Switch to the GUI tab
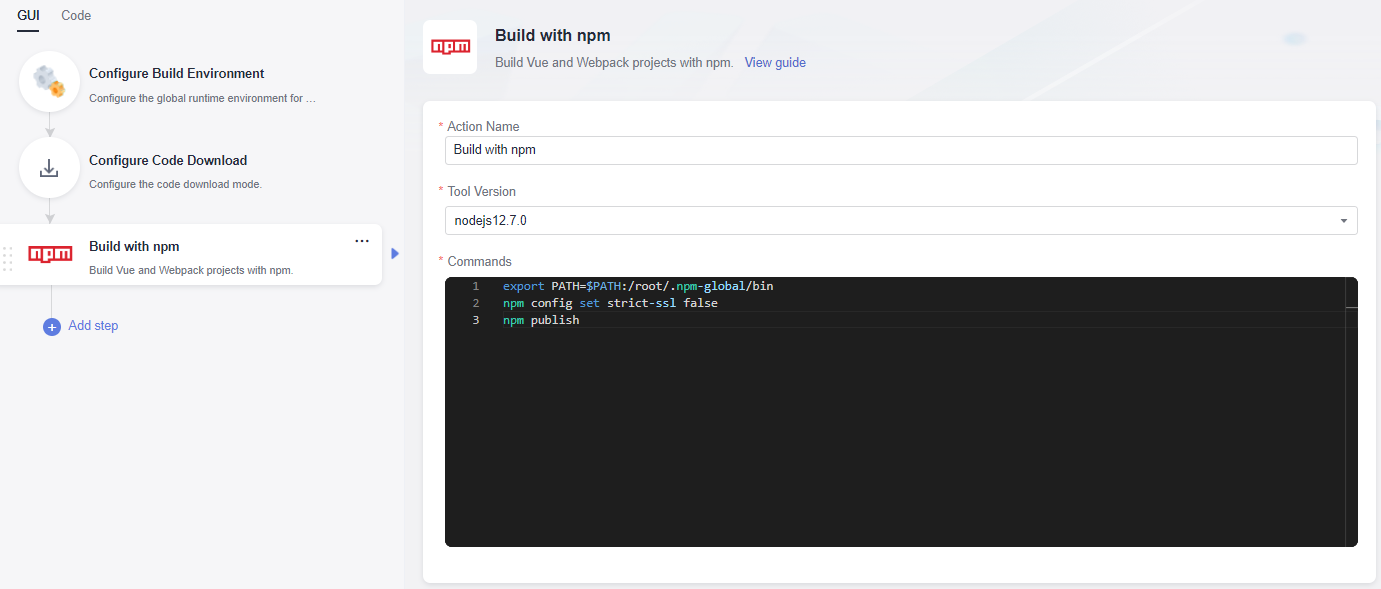 pyautogui.click(x=28, y=15)
